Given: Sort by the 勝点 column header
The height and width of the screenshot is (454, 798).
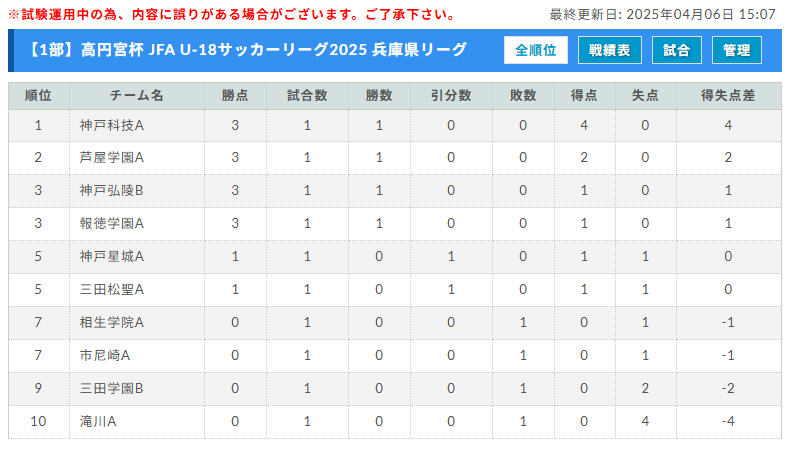Looking at the screenshot, I should pos(235,95).
